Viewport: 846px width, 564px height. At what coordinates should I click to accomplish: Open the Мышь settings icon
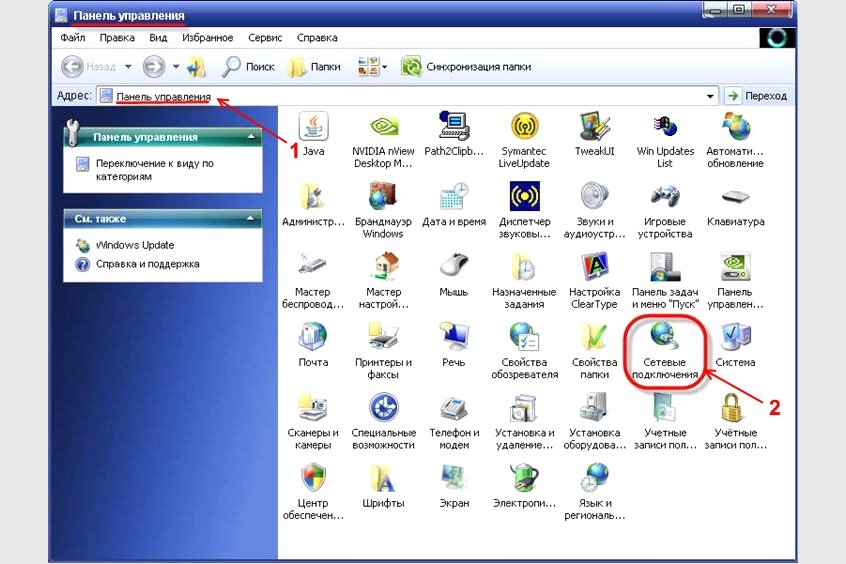point(454,267)
